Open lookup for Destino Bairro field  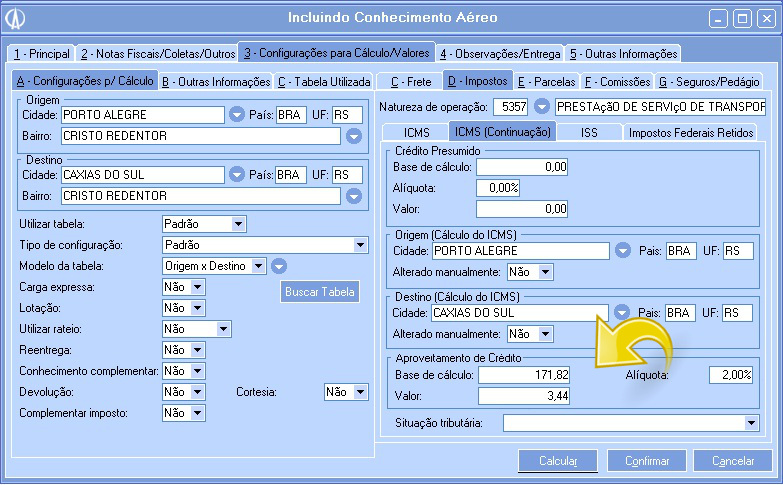(x=354, y=195)
